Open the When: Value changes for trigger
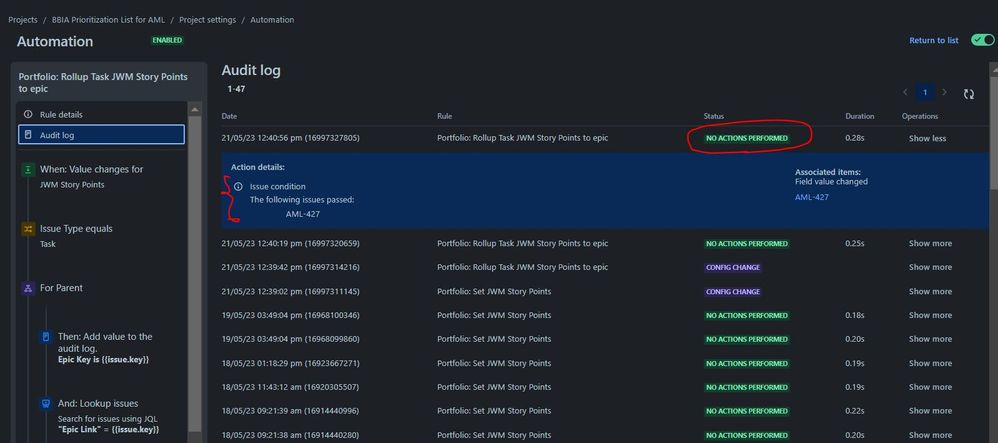The image size is (998, 443). tap(91, 176)
